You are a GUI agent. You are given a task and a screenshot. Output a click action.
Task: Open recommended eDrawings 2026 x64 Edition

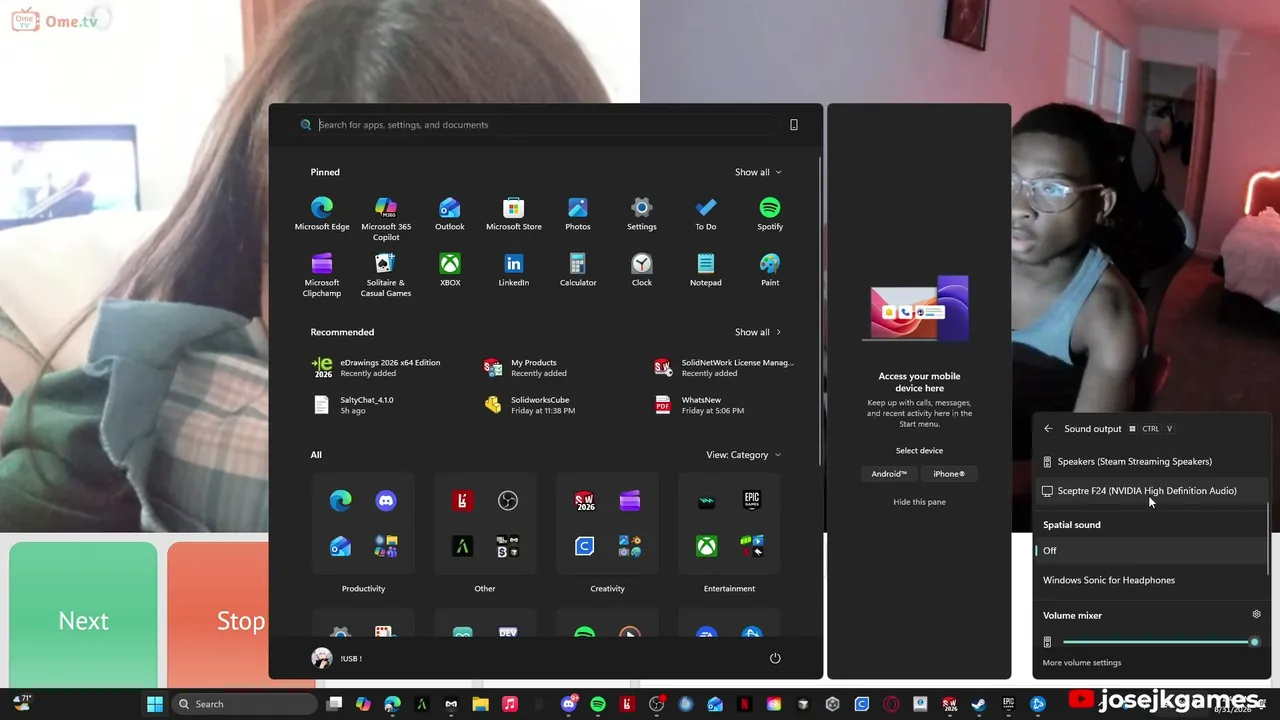pos(376,368)
